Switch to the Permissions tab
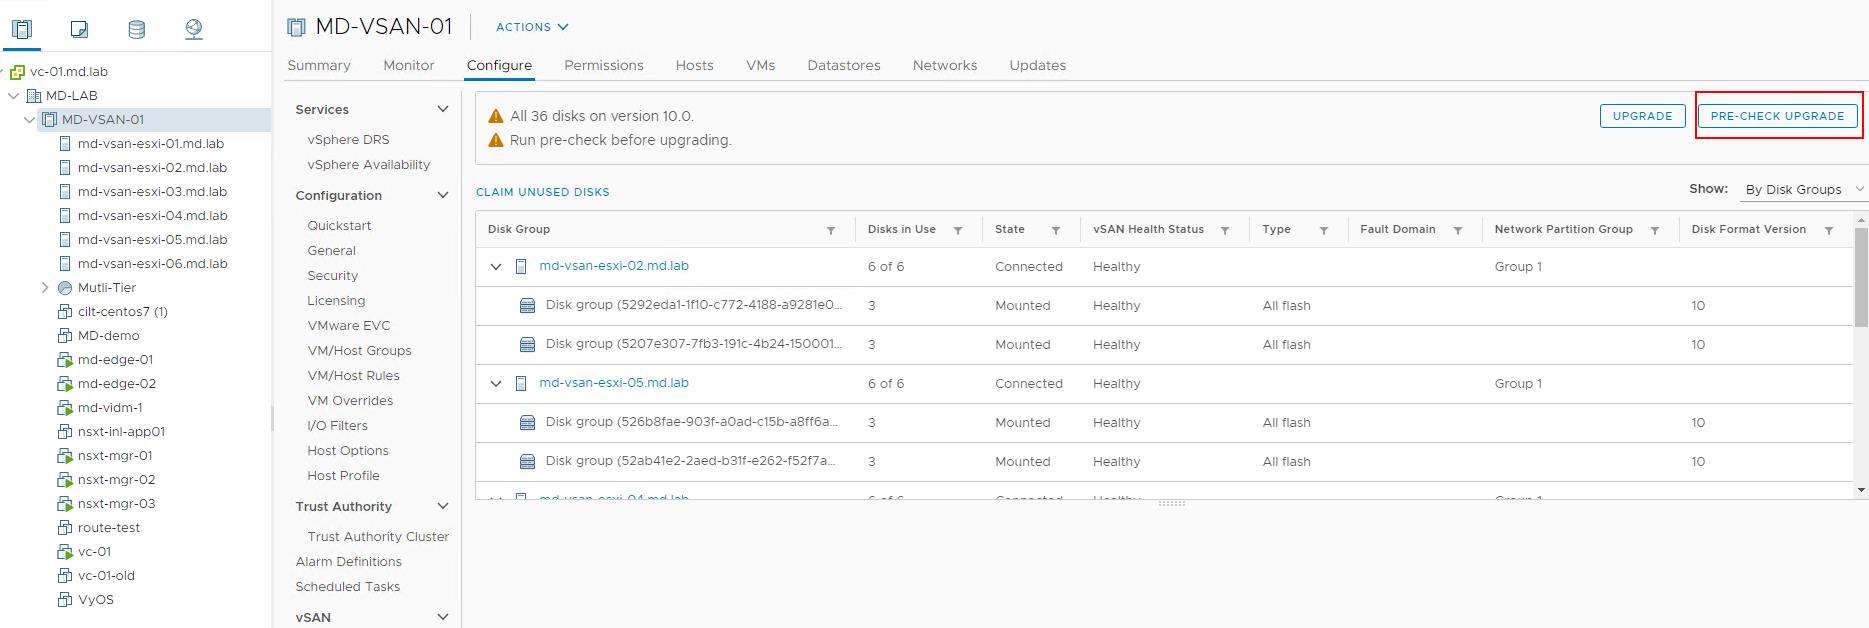This screenshot has height=628, width=1869. (x=604, y=65)
